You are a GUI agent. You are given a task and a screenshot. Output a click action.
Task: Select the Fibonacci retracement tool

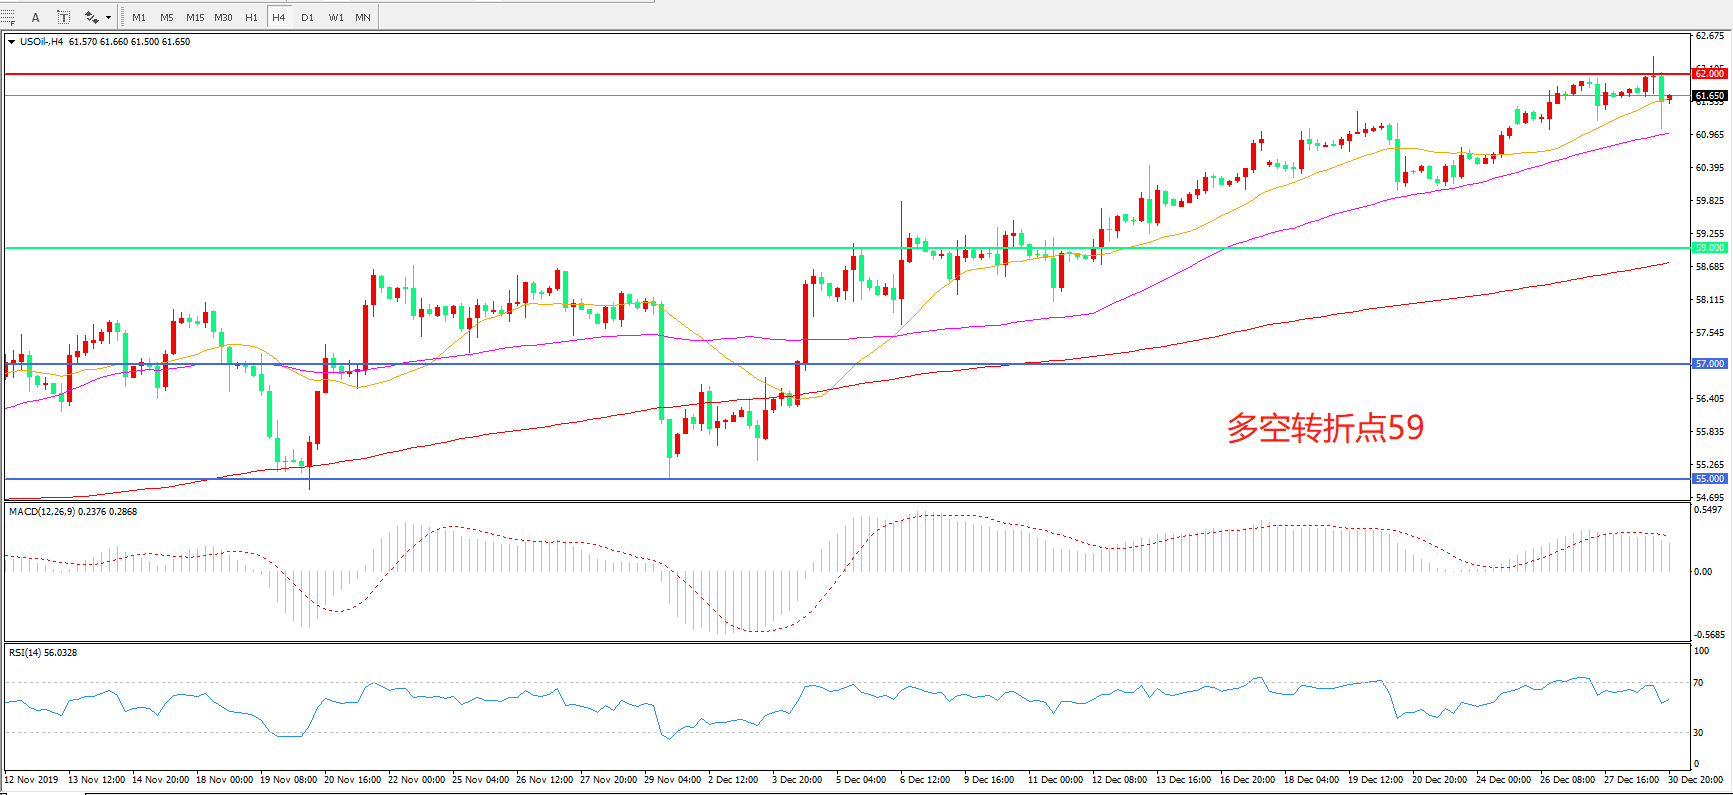(8, 17)
